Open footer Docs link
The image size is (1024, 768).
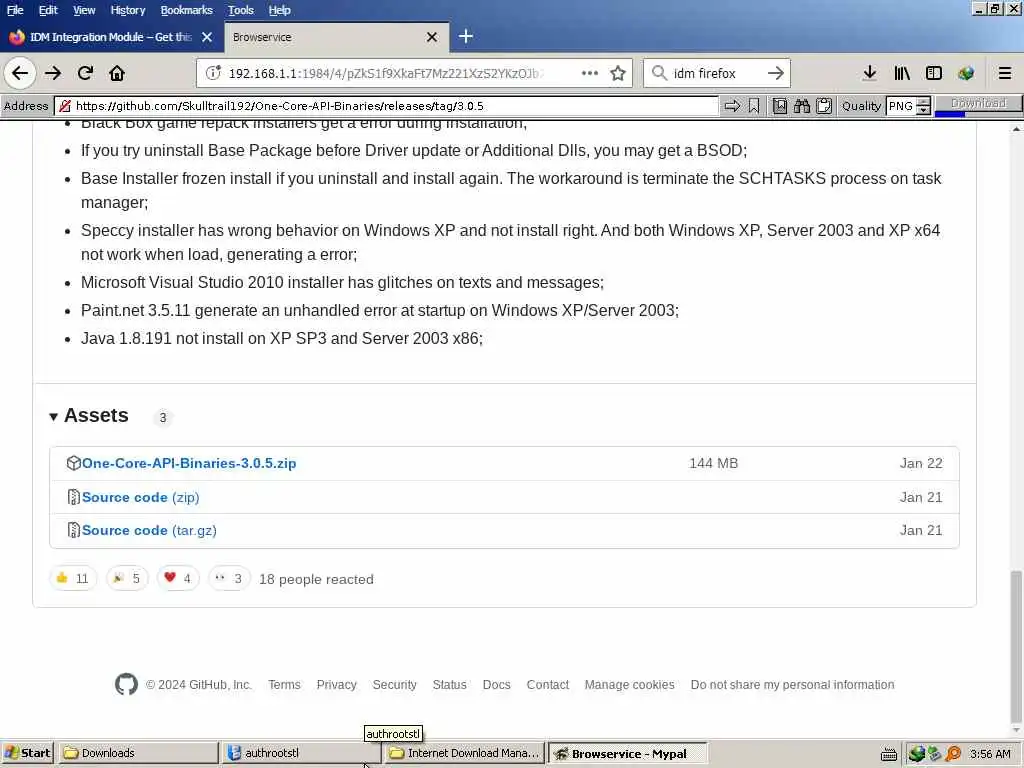coord(496,684)
